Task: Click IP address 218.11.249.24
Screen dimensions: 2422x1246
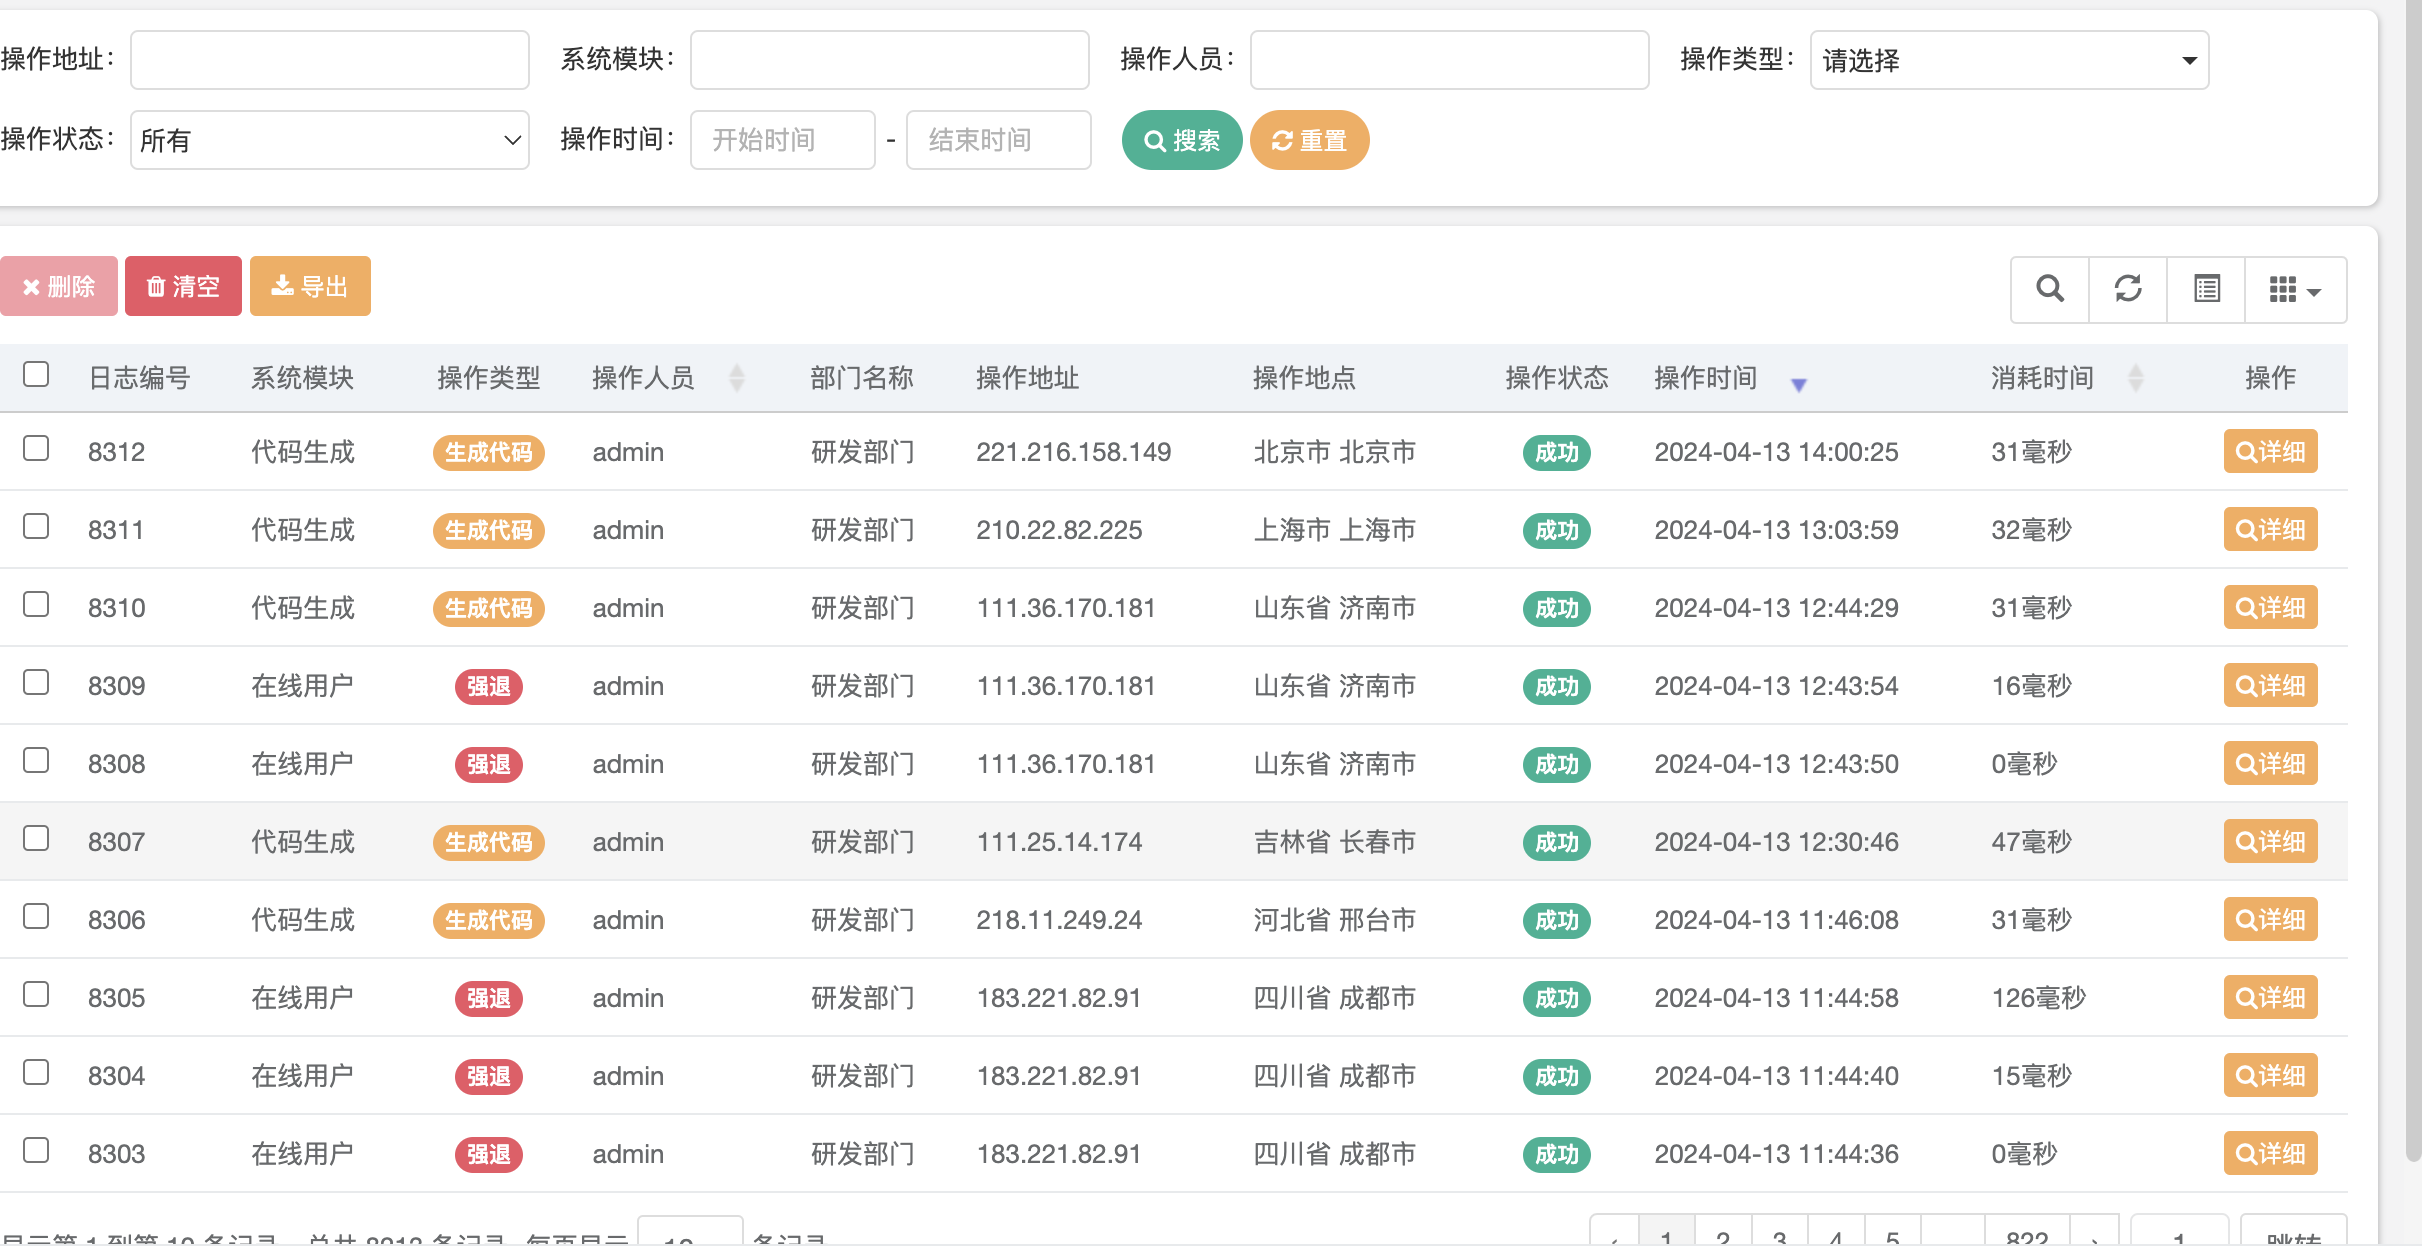Action: (x=1059, y=920)
